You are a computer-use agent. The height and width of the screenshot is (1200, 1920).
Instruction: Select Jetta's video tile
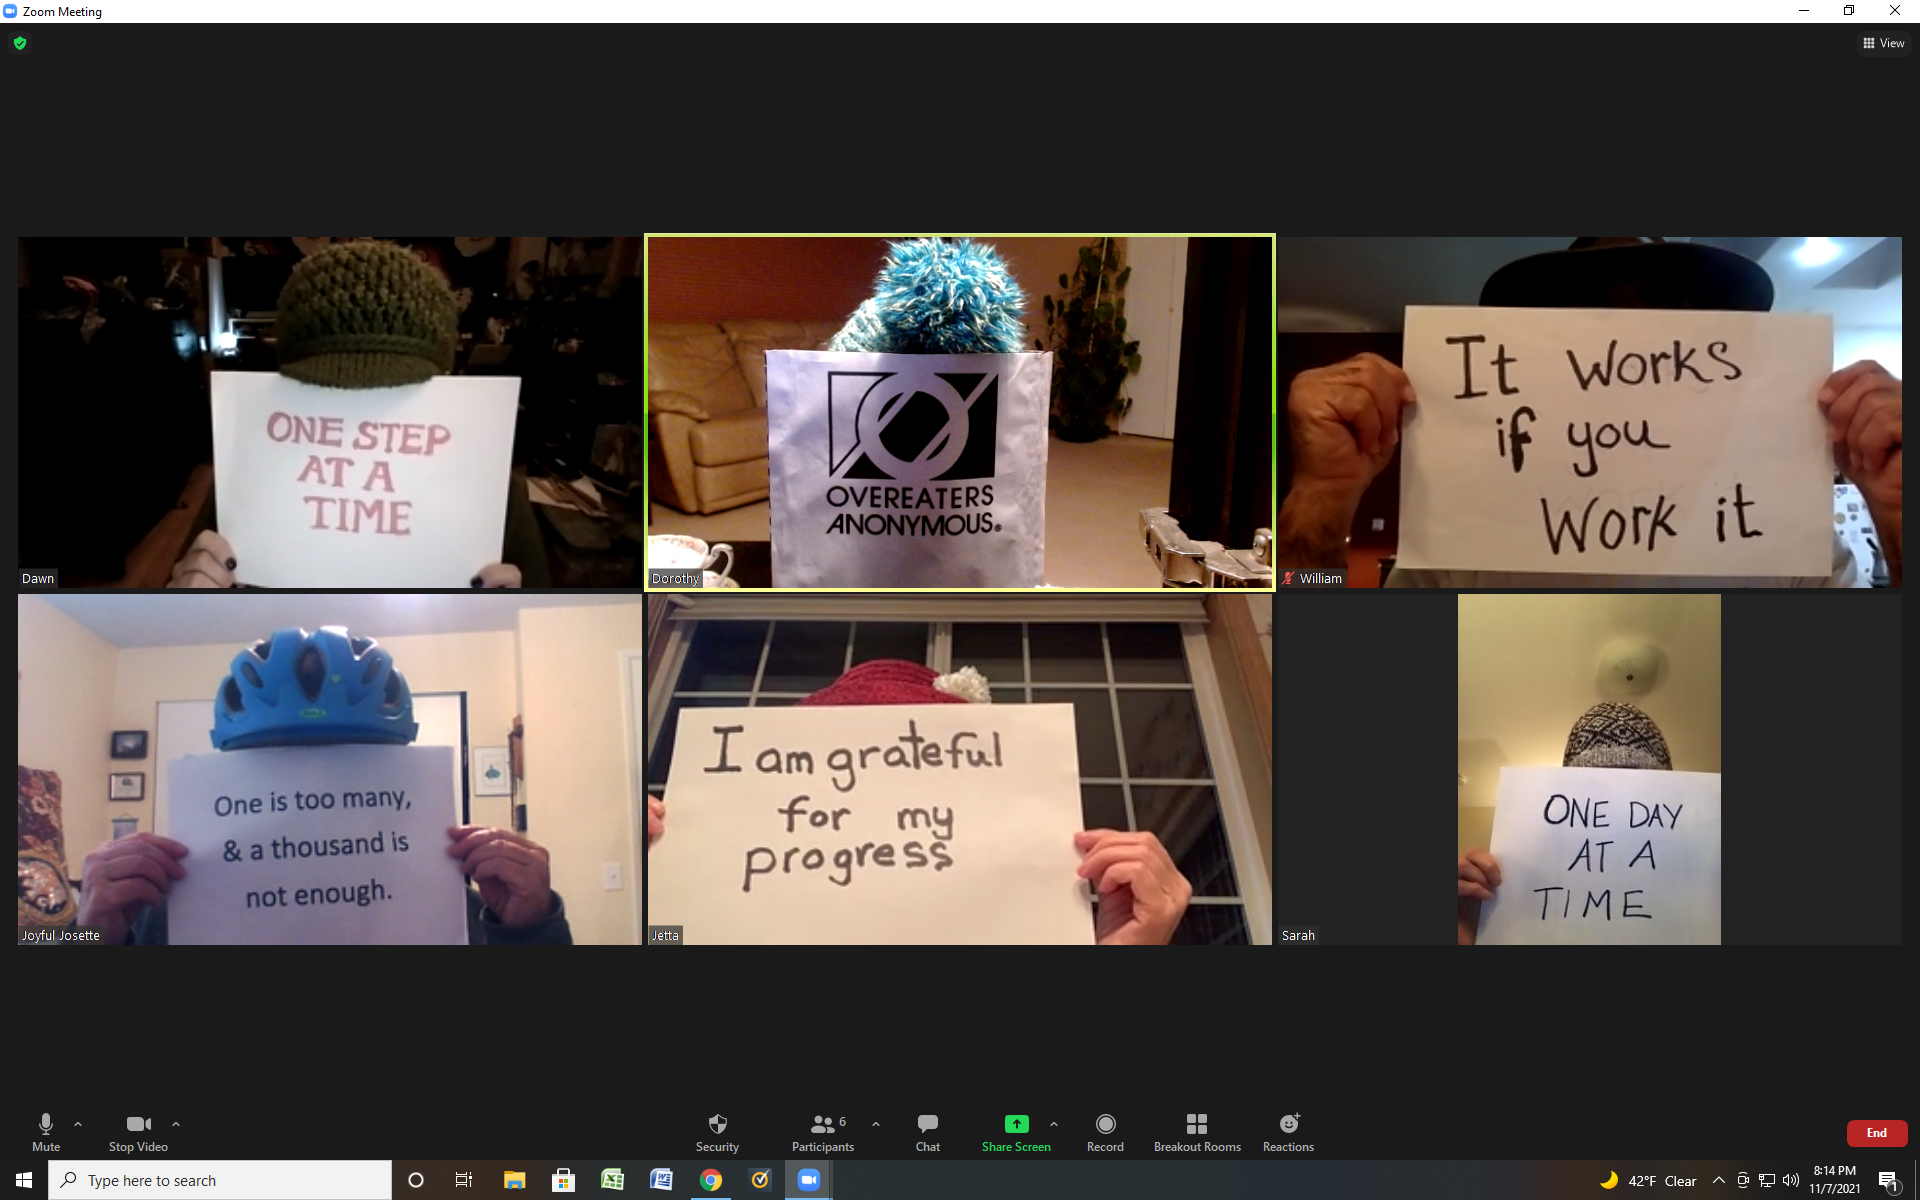tap(960, 769)
